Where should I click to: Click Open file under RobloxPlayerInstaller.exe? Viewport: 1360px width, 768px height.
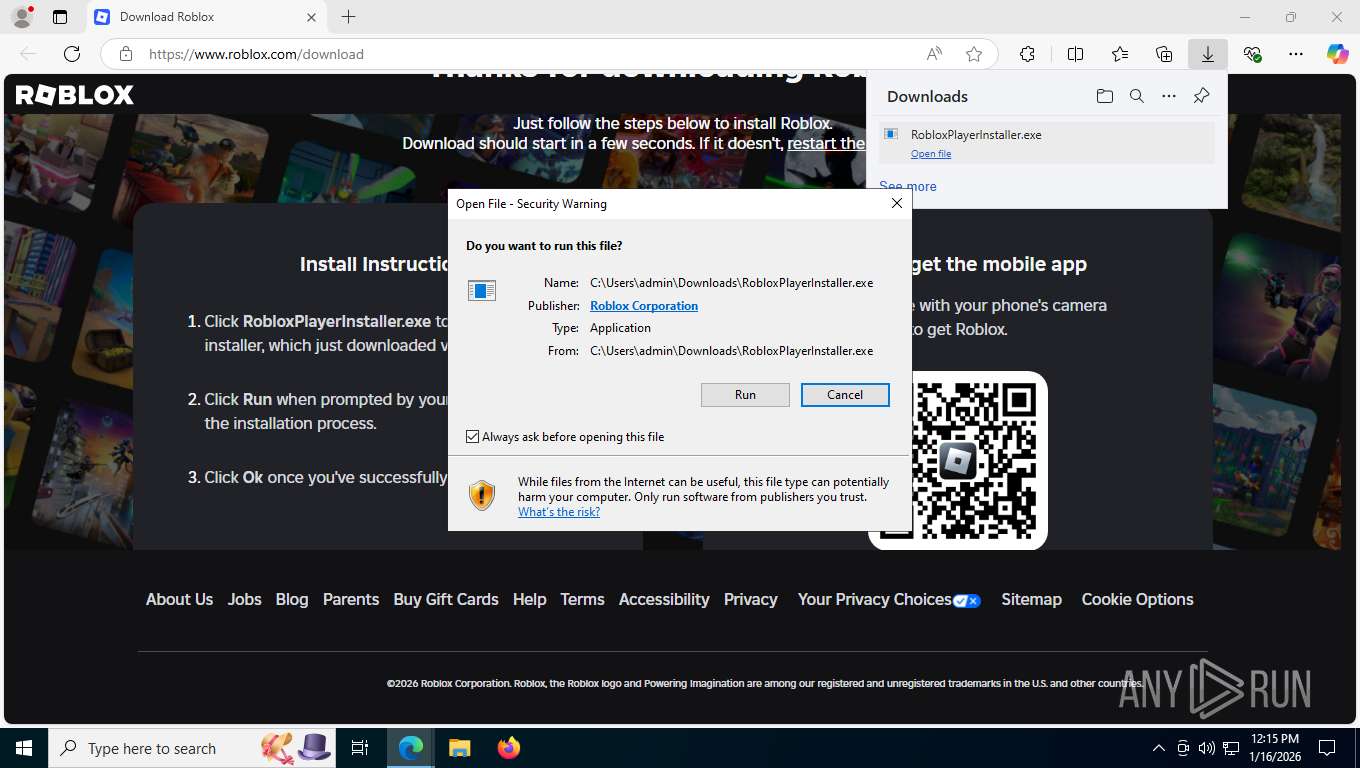point(931,154)
